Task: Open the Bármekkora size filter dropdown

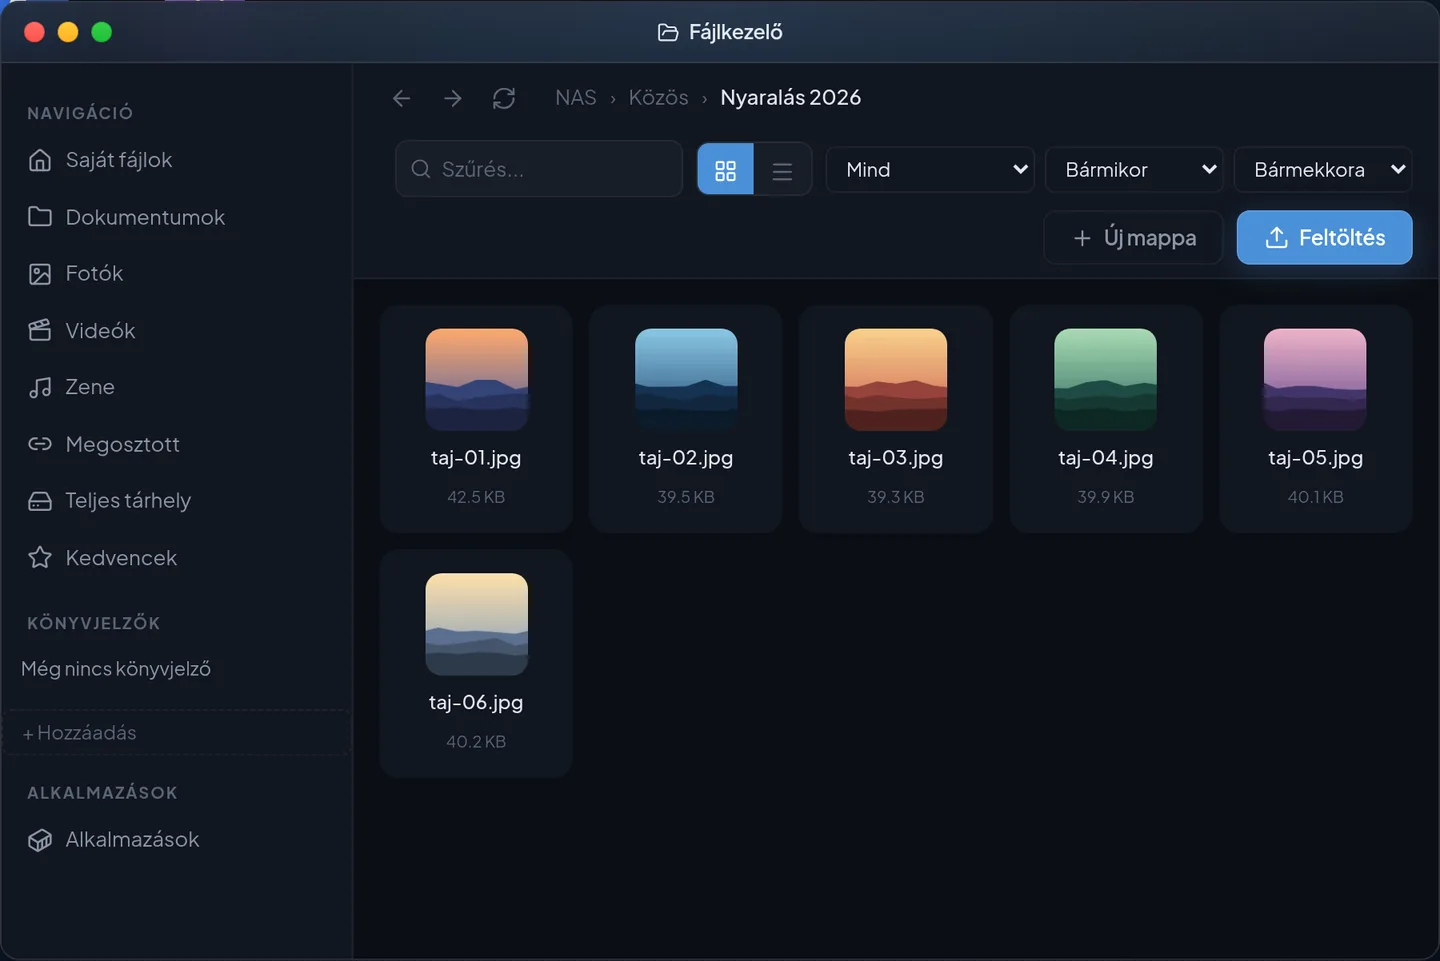Action: tap(1323, 170)
